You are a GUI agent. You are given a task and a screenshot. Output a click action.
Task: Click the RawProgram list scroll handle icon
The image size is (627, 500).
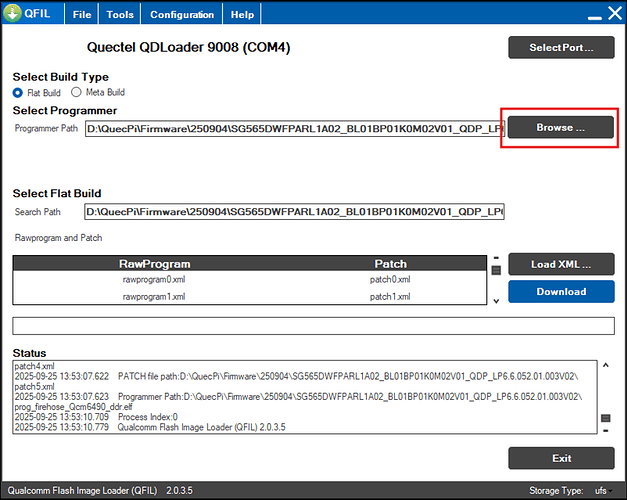496,270
